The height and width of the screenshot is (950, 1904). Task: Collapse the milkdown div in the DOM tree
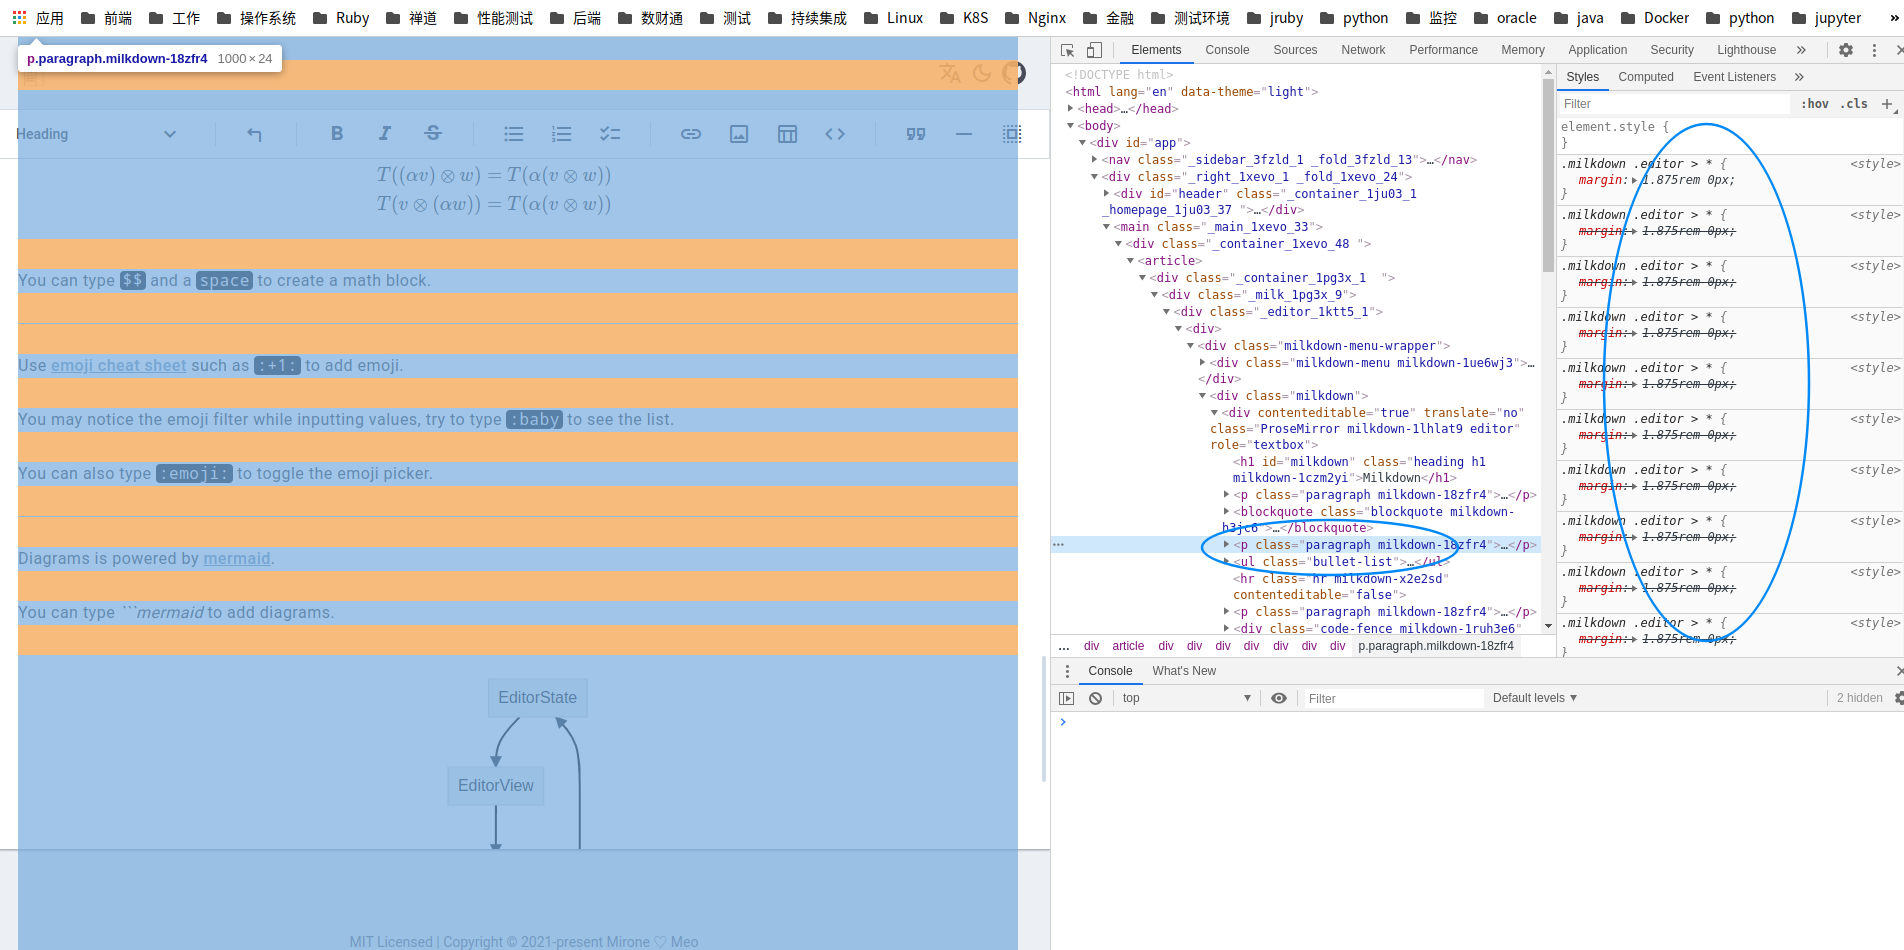tap(1203, 396)
